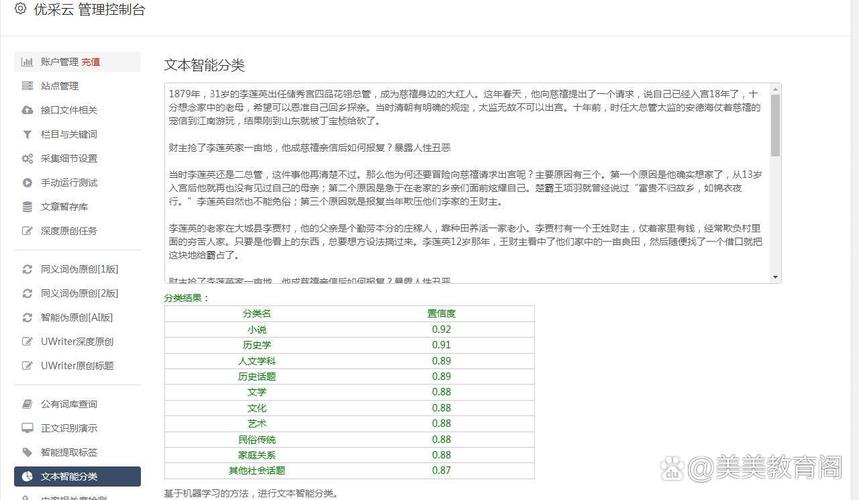859x500 pixels.
Task: Click the book icon for 公有词库查询
Action: point(27,404)
